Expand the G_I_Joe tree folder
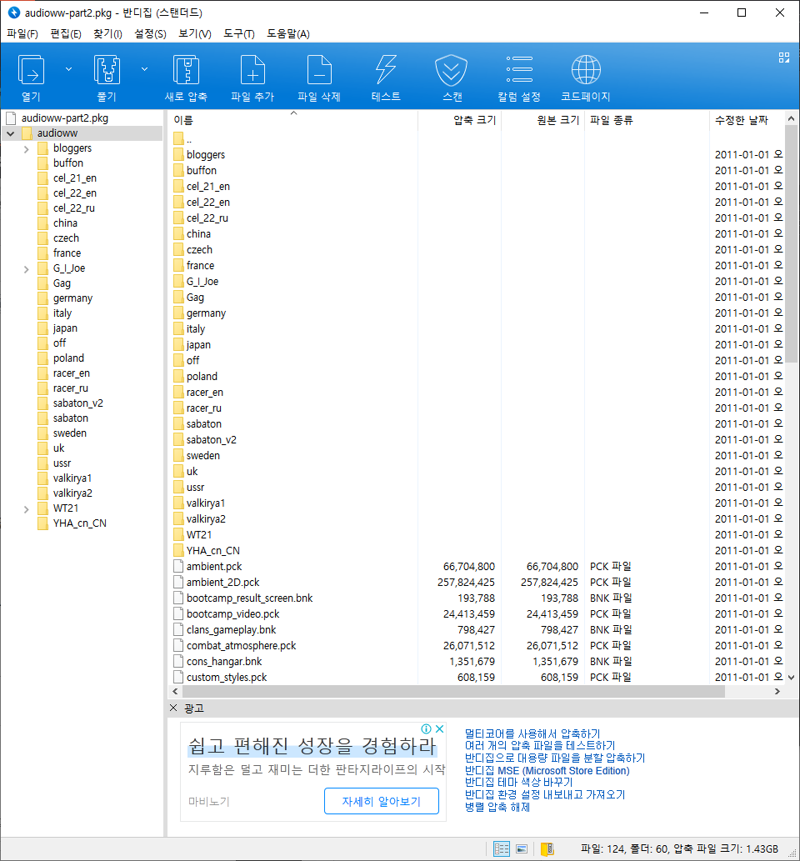The image size is (800, 861). [x=26, y=269]
